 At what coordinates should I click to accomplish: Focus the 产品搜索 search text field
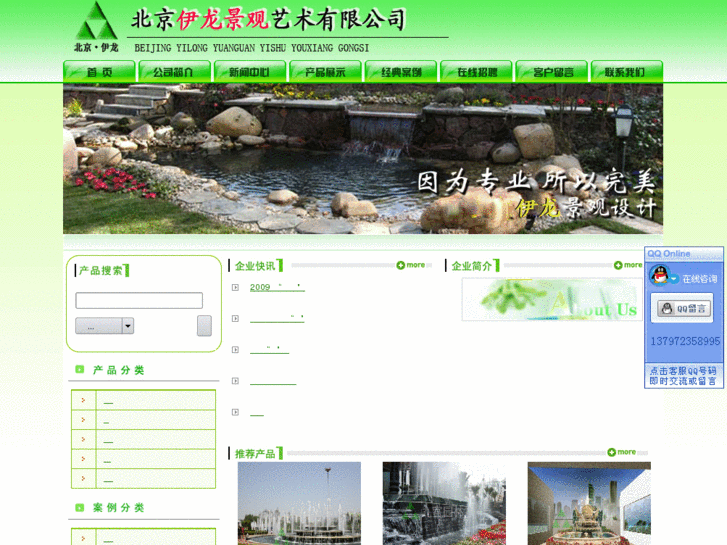click(x=139, y=301)
